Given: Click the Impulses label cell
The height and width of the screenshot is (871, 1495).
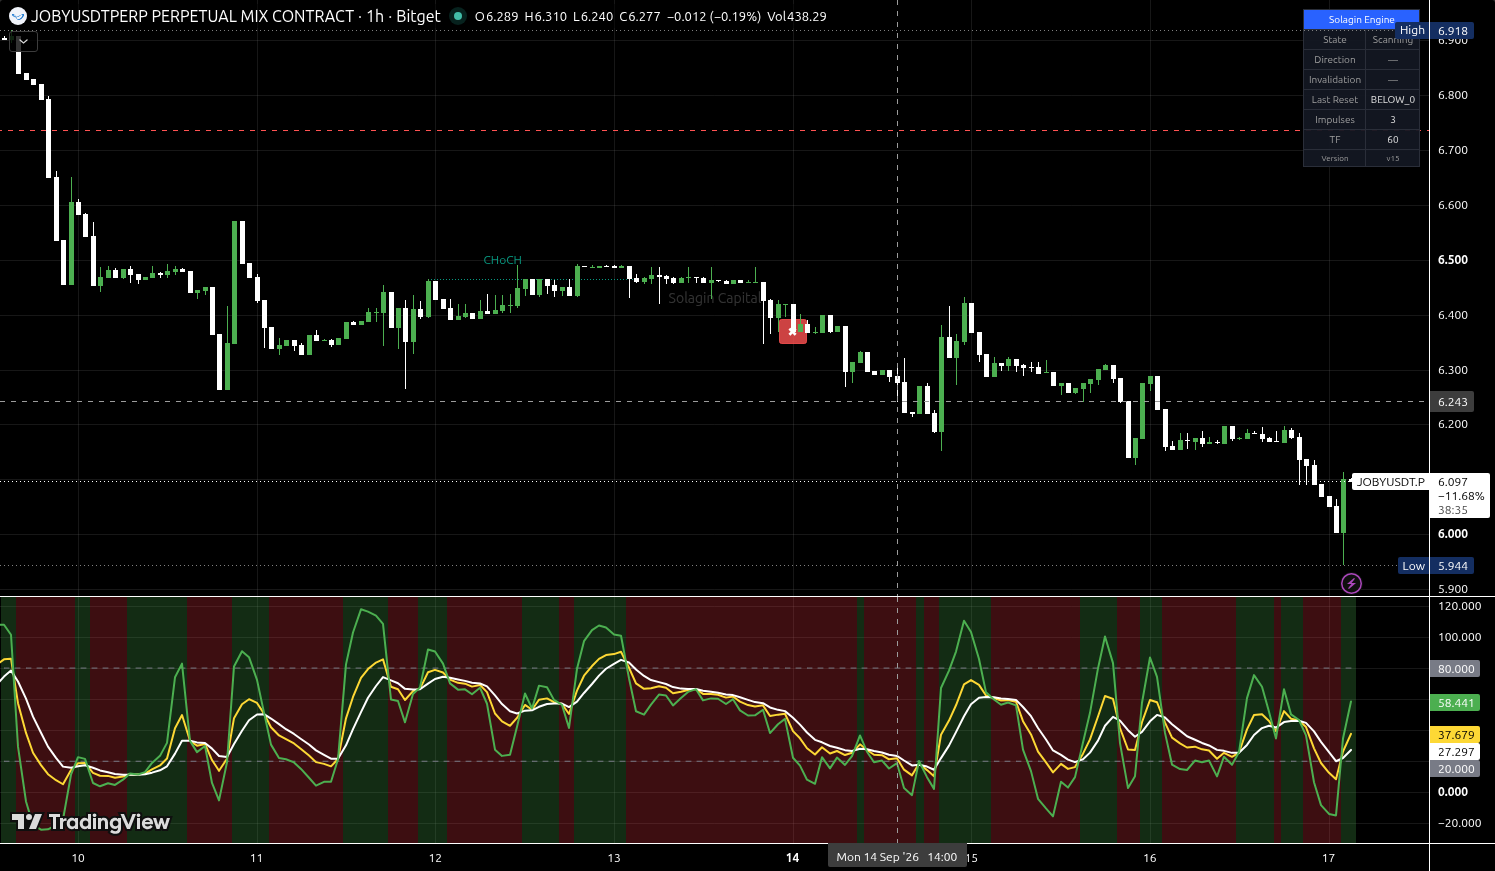Looking at the screenshot, I should click(1335, 120).
